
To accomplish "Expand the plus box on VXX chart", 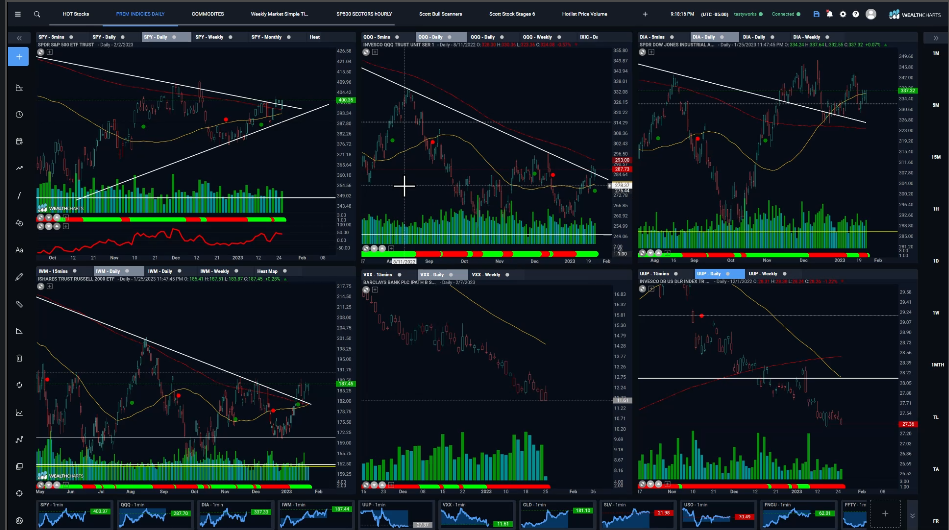I will [375, 290].
